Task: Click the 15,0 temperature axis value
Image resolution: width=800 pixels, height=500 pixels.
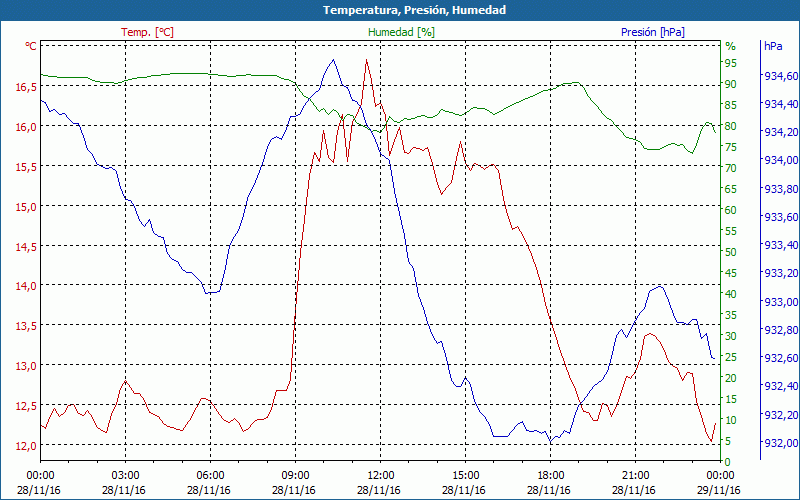Action: pyautogui.click(x=26, y=207)
